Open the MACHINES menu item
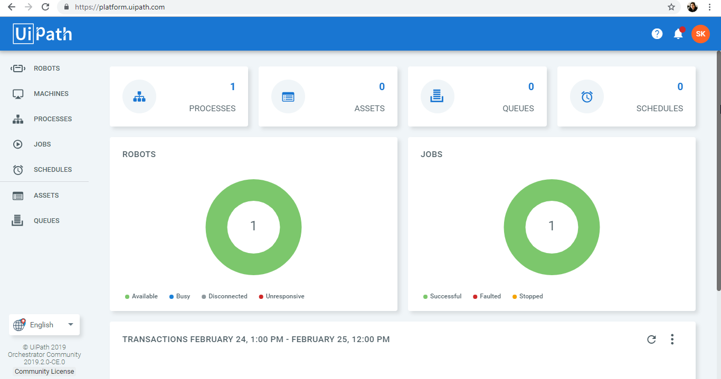 click(x=51, y=94)
